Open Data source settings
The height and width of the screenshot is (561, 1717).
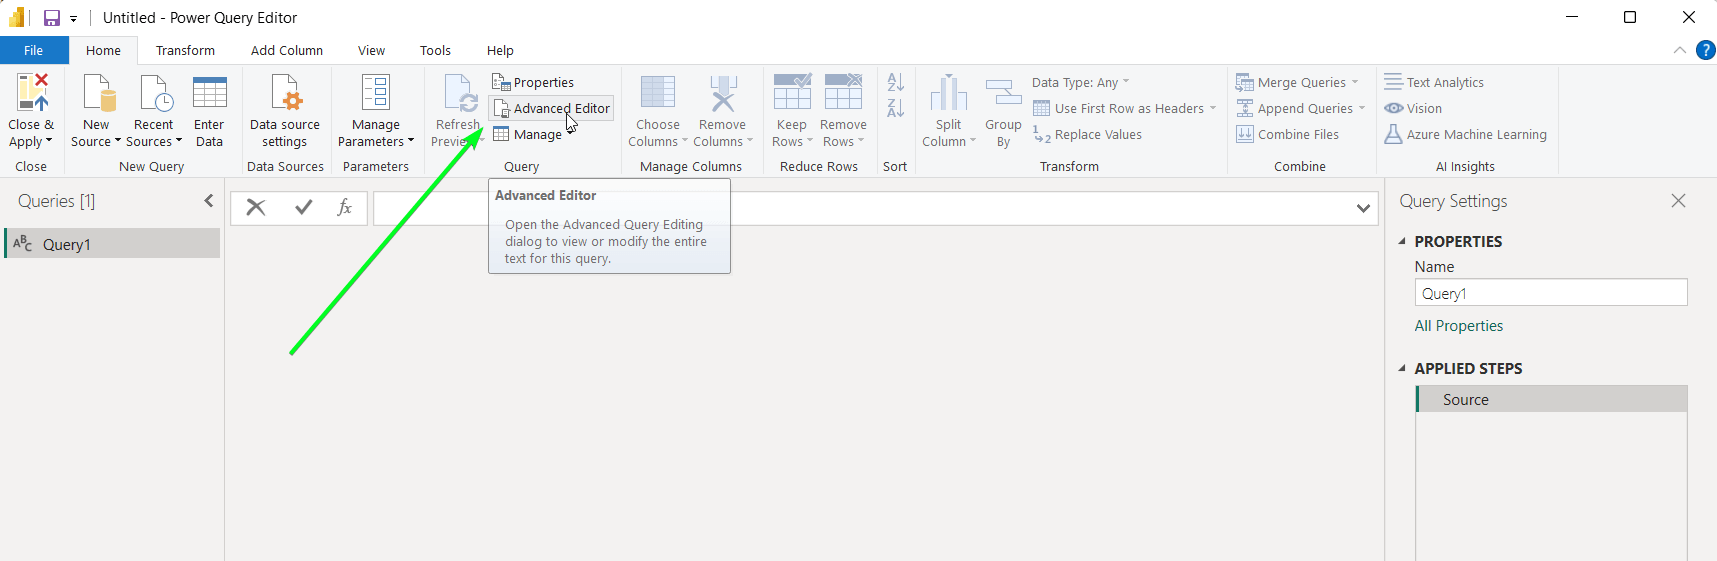[285, 111]
